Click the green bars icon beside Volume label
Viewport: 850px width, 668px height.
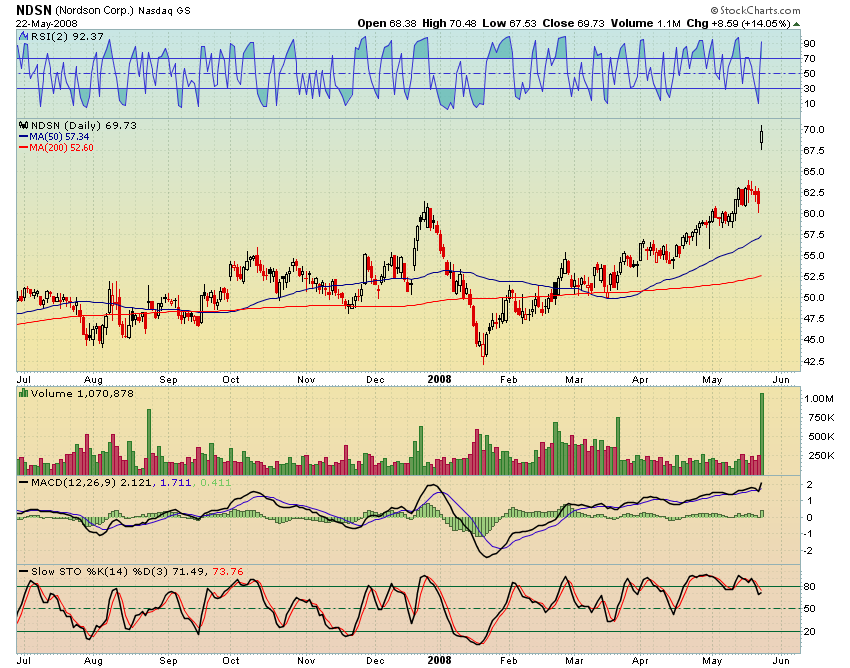(24, 393)
